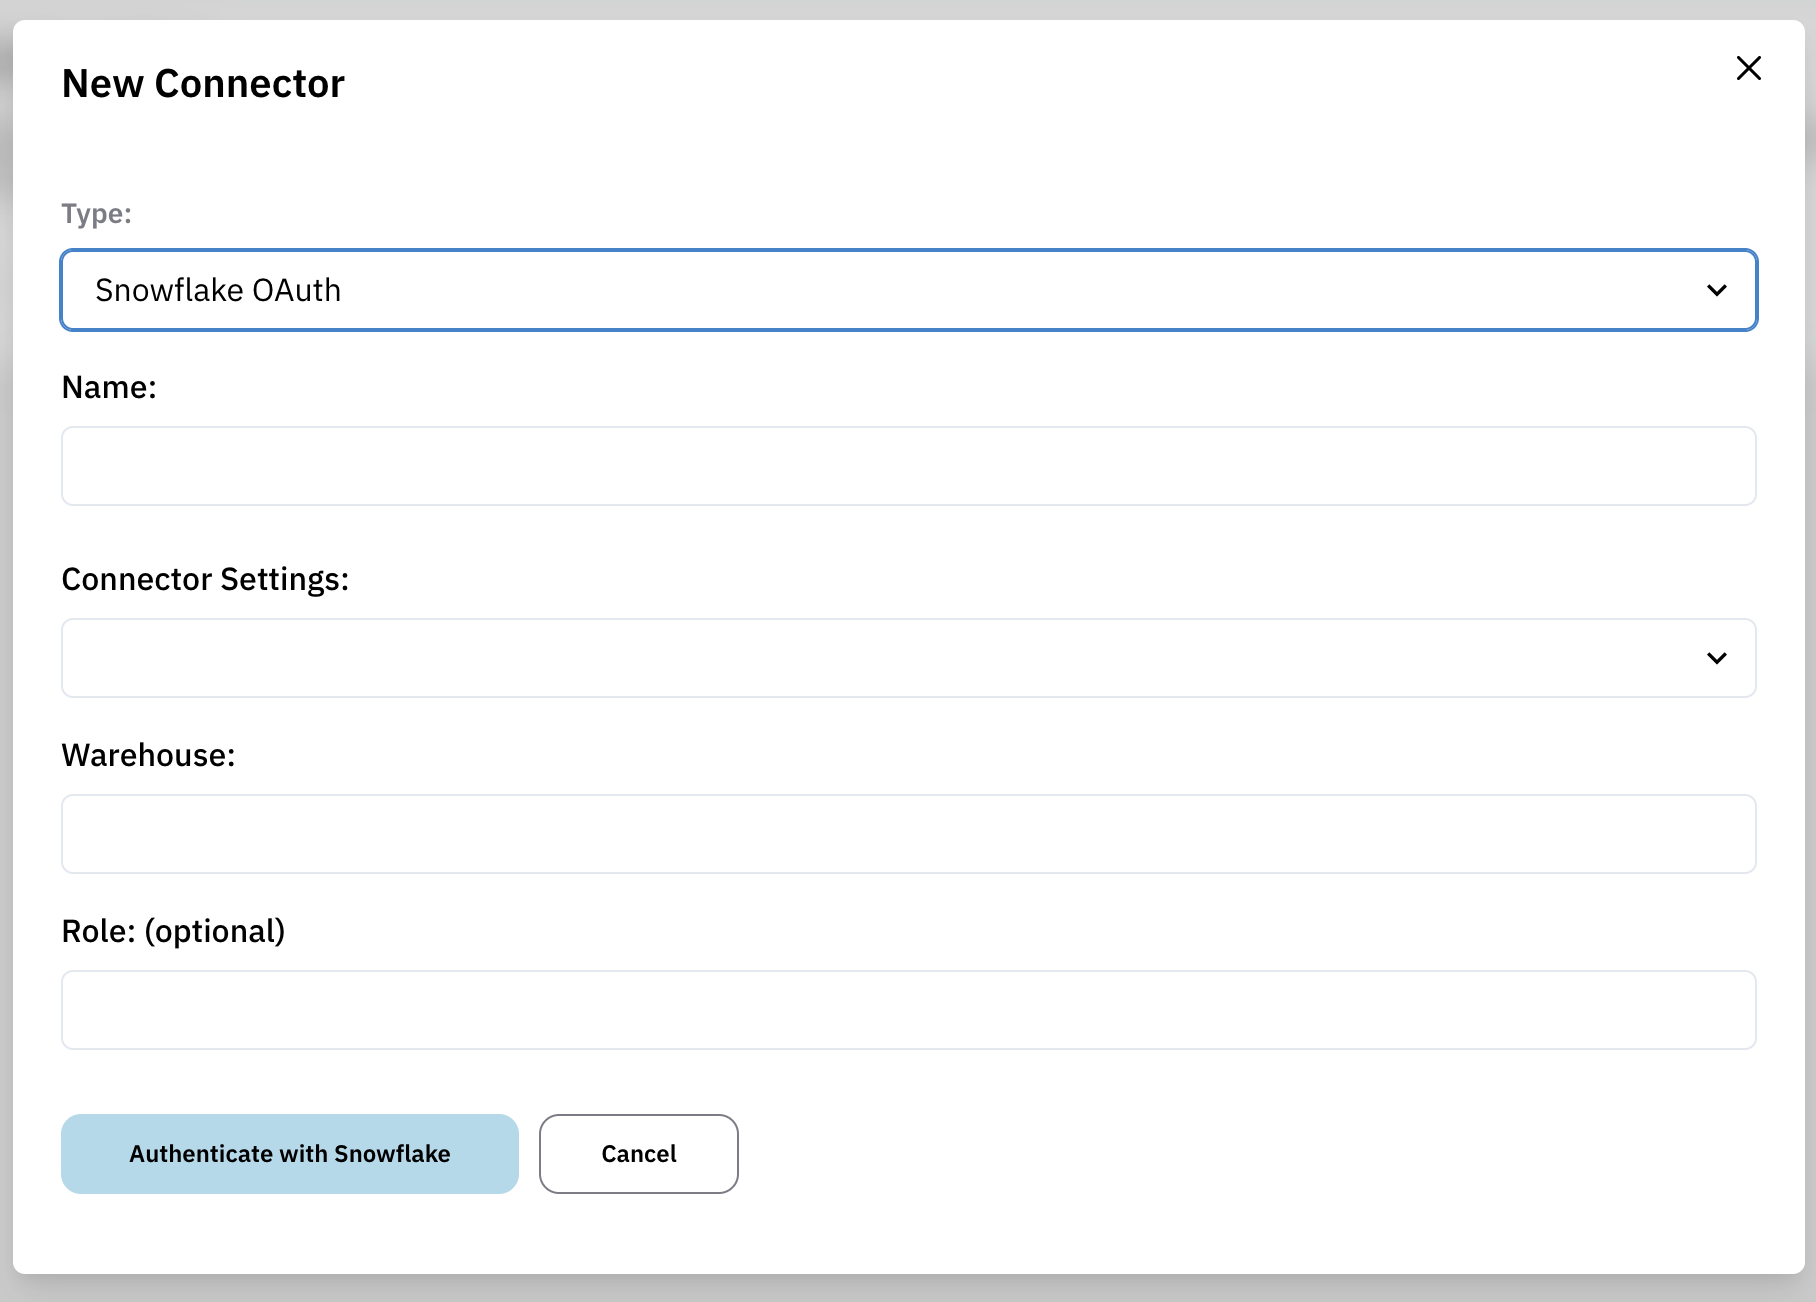Click the New Connector heading
The image size is (1816, 1302).
click(203, 84)
